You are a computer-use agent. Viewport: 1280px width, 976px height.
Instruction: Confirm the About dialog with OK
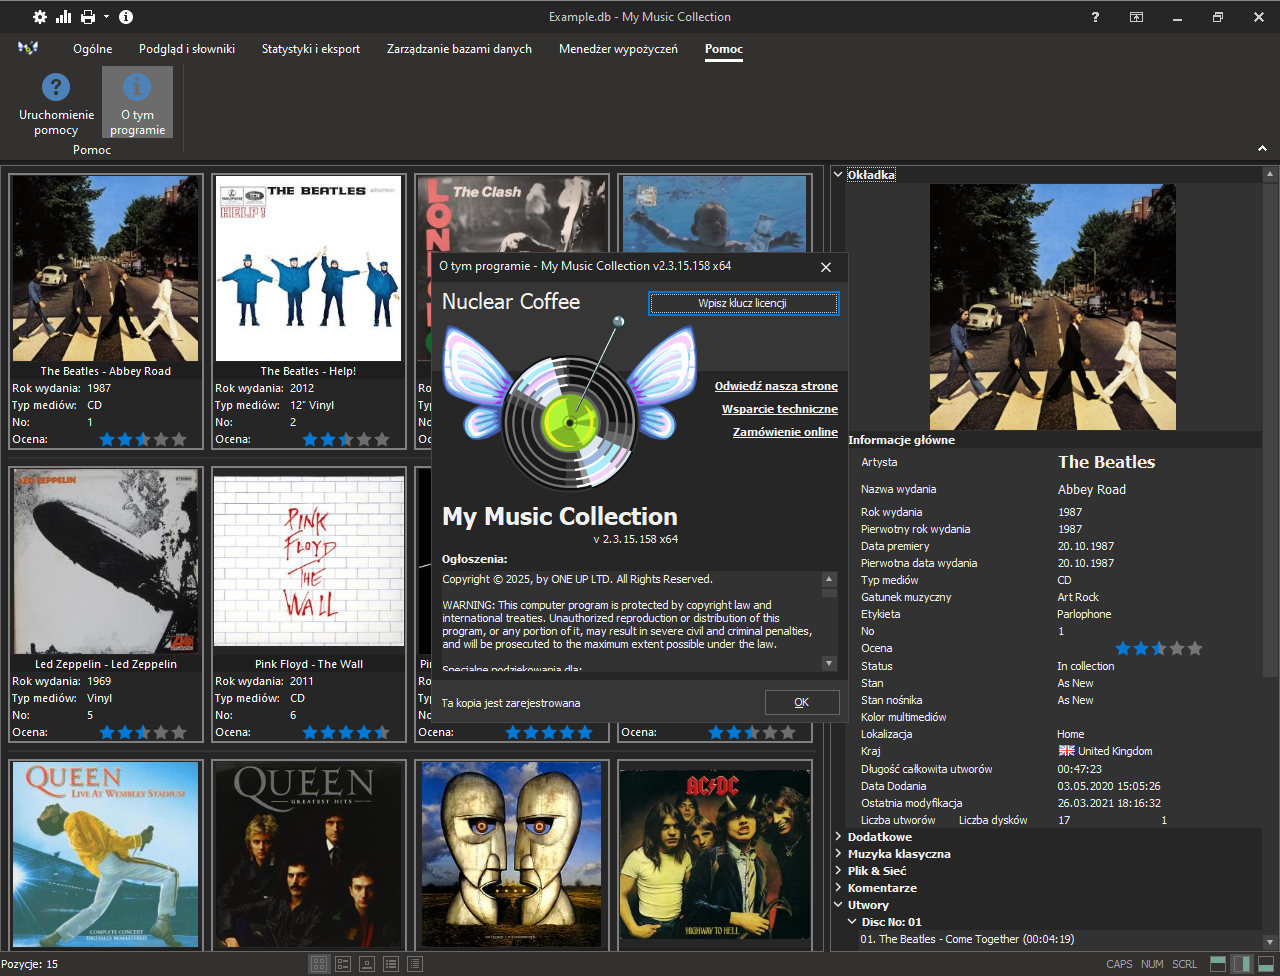(x=801, y=702)
